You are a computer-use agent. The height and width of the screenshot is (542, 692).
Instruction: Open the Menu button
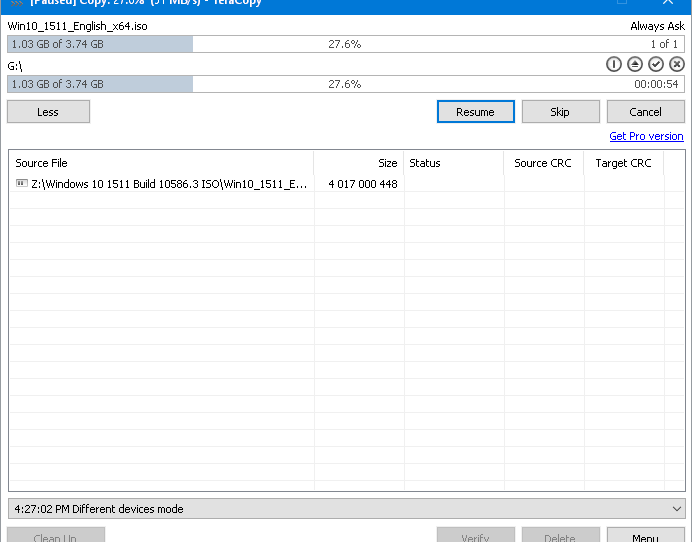(646, 535)
